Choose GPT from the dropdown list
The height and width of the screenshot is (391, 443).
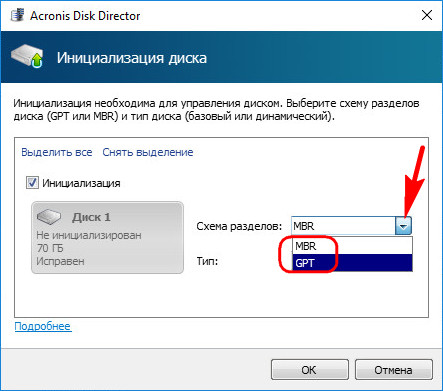352,263
